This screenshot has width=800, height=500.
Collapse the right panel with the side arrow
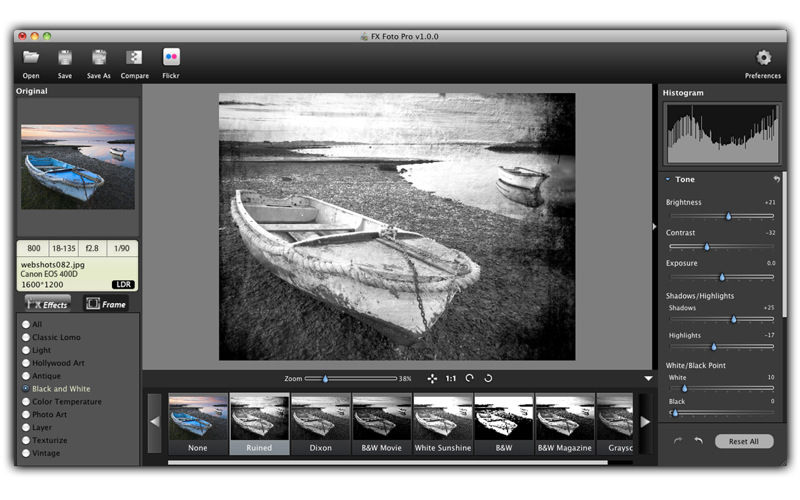tap(654, 226)
